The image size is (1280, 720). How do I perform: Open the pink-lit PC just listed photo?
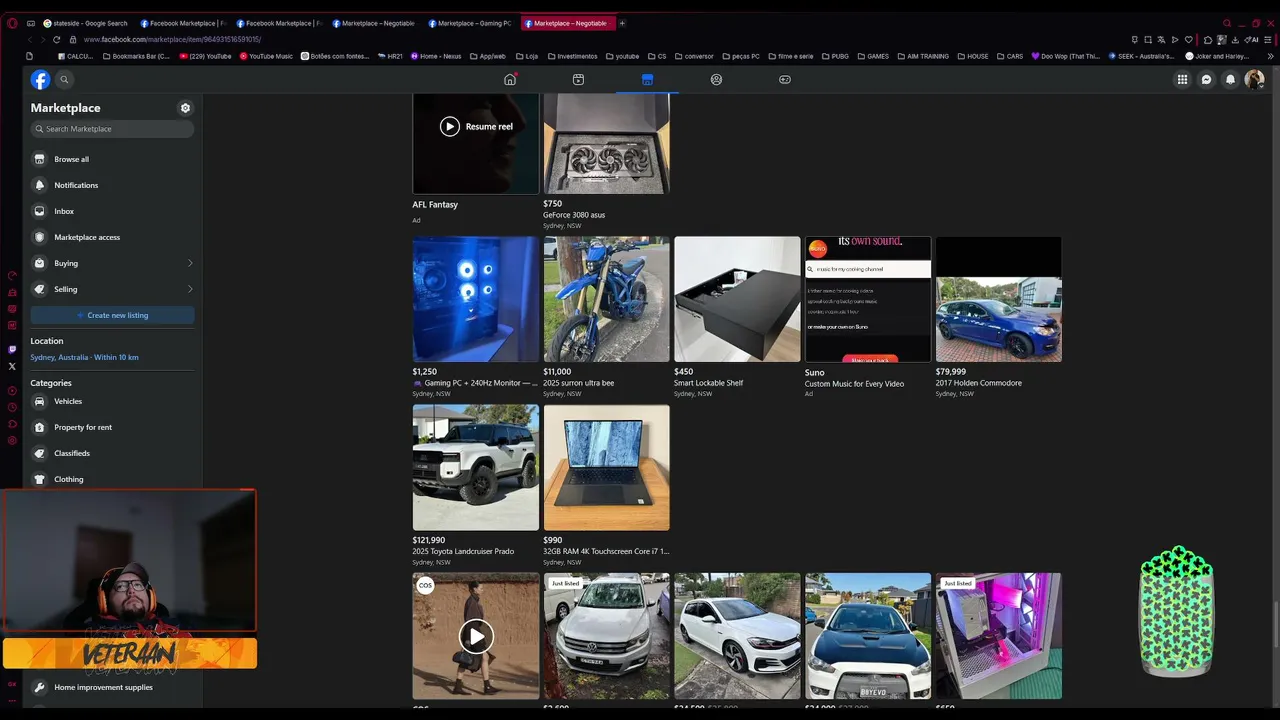click(x=999, y=636)
